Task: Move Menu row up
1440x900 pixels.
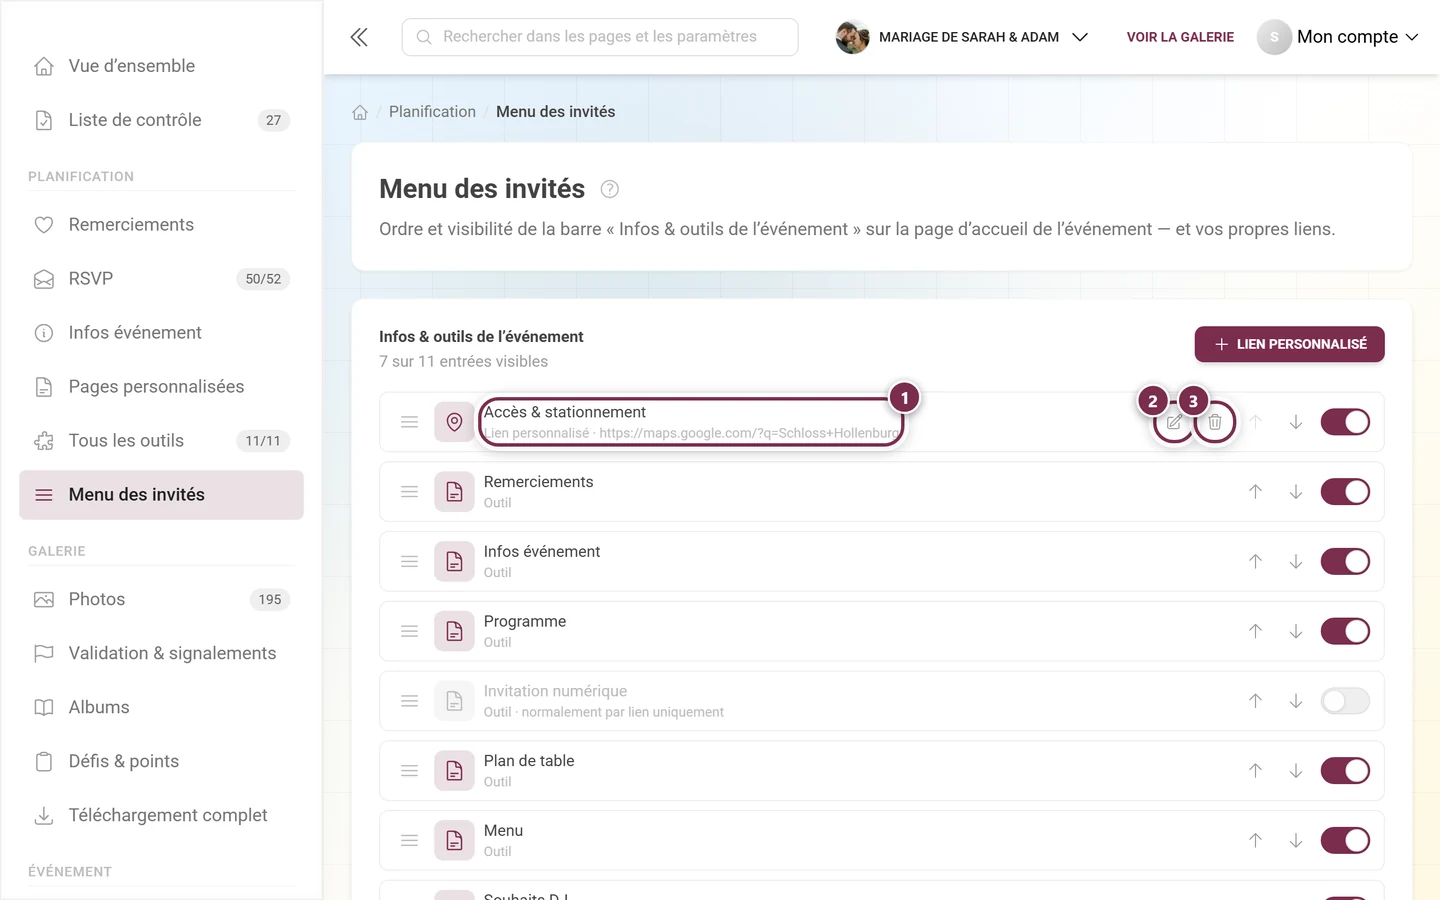Action: pos(1255,841)
